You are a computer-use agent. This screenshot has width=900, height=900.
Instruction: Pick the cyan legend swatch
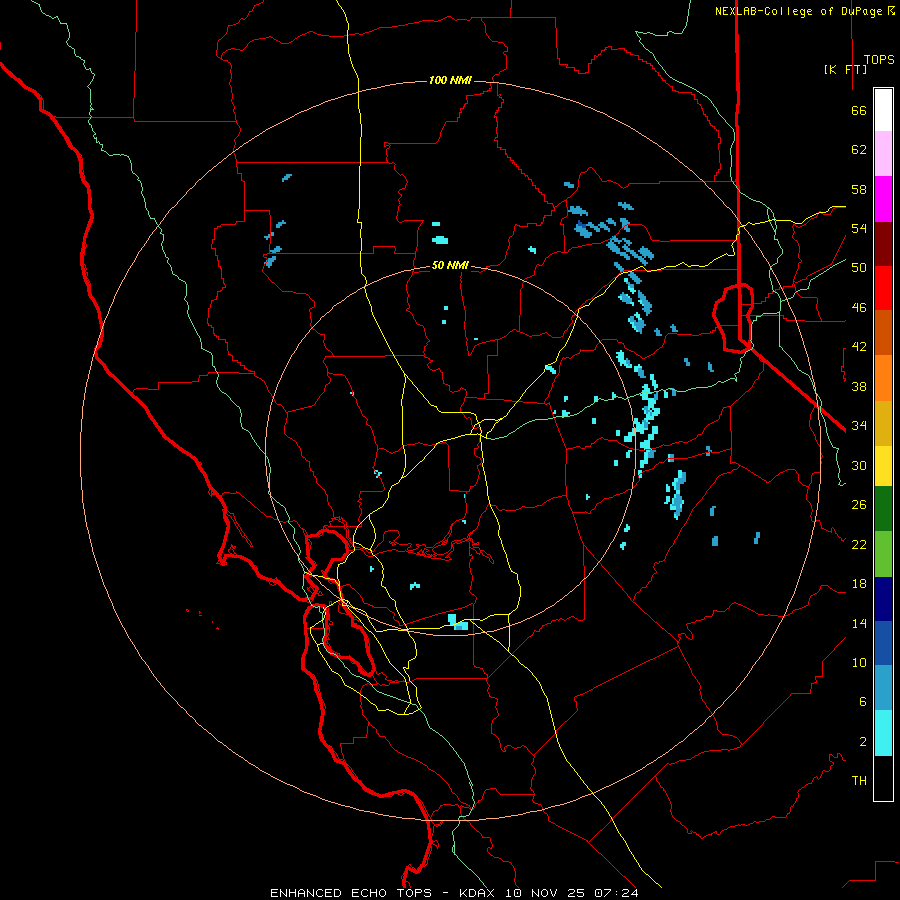tap(883, 733)
